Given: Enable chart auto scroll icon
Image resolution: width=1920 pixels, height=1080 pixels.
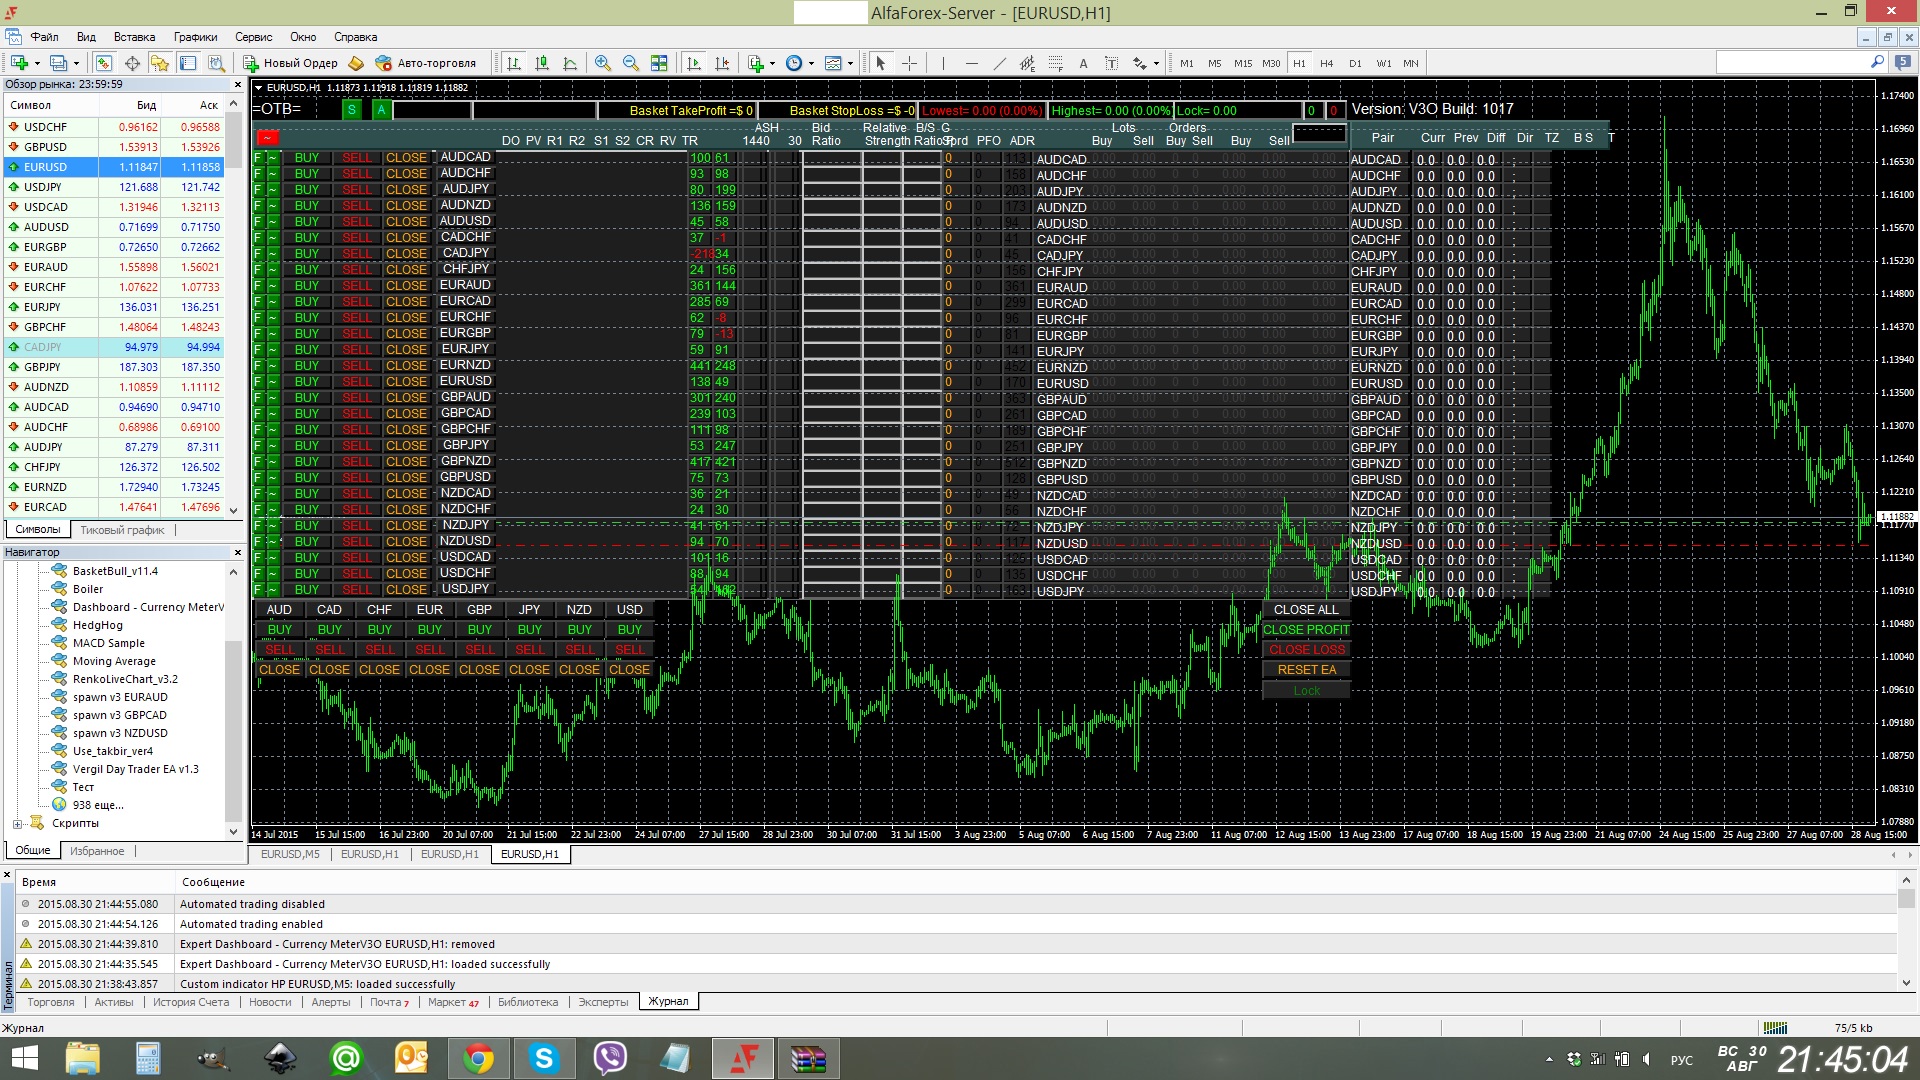Looking at the screenshot, I should coord(694,63).
